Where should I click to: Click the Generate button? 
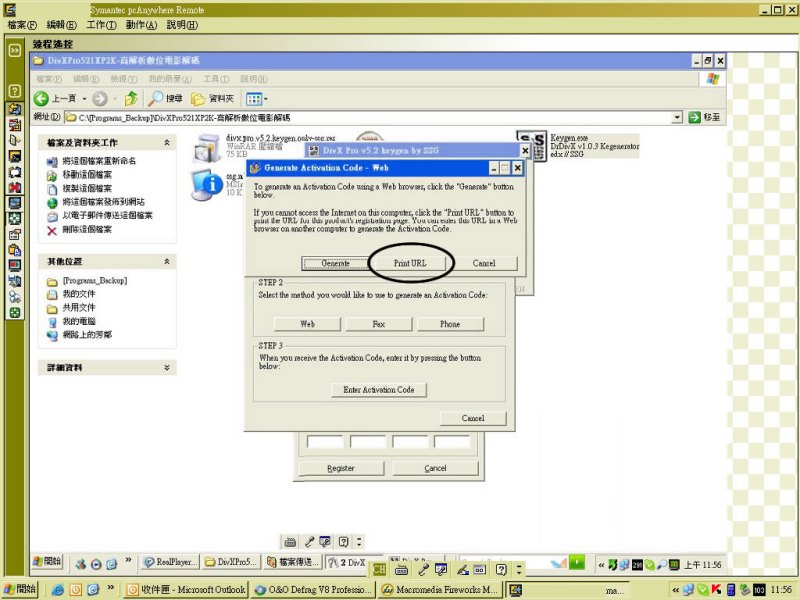point(335,263)
